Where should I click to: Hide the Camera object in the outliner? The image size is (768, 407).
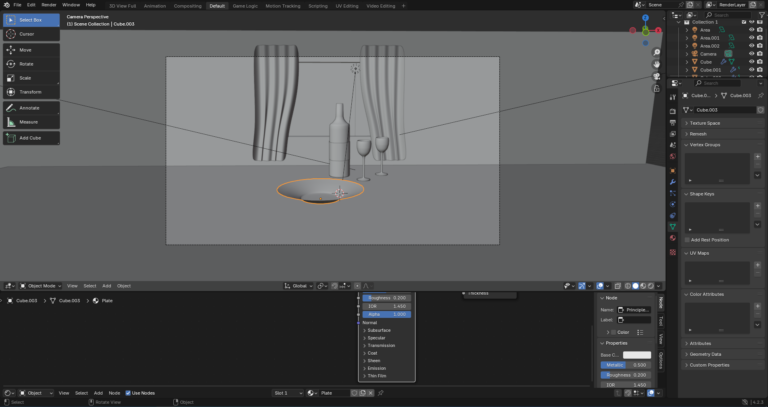(750, 53)
